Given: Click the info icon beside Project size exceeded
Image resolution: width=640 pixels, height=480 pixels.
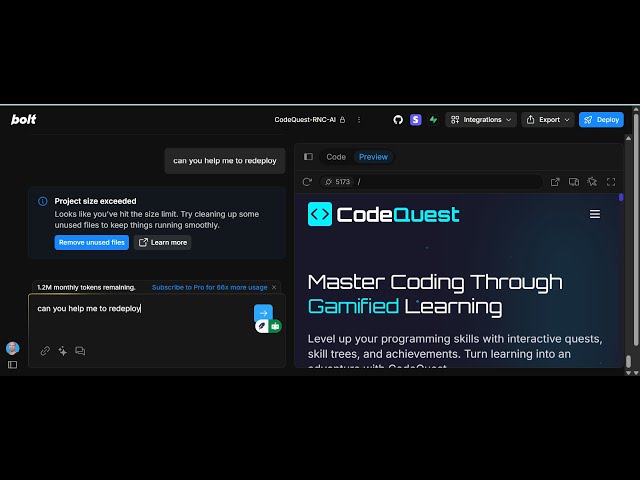Looking at the screenshot, I should click(x=42, y=201).
